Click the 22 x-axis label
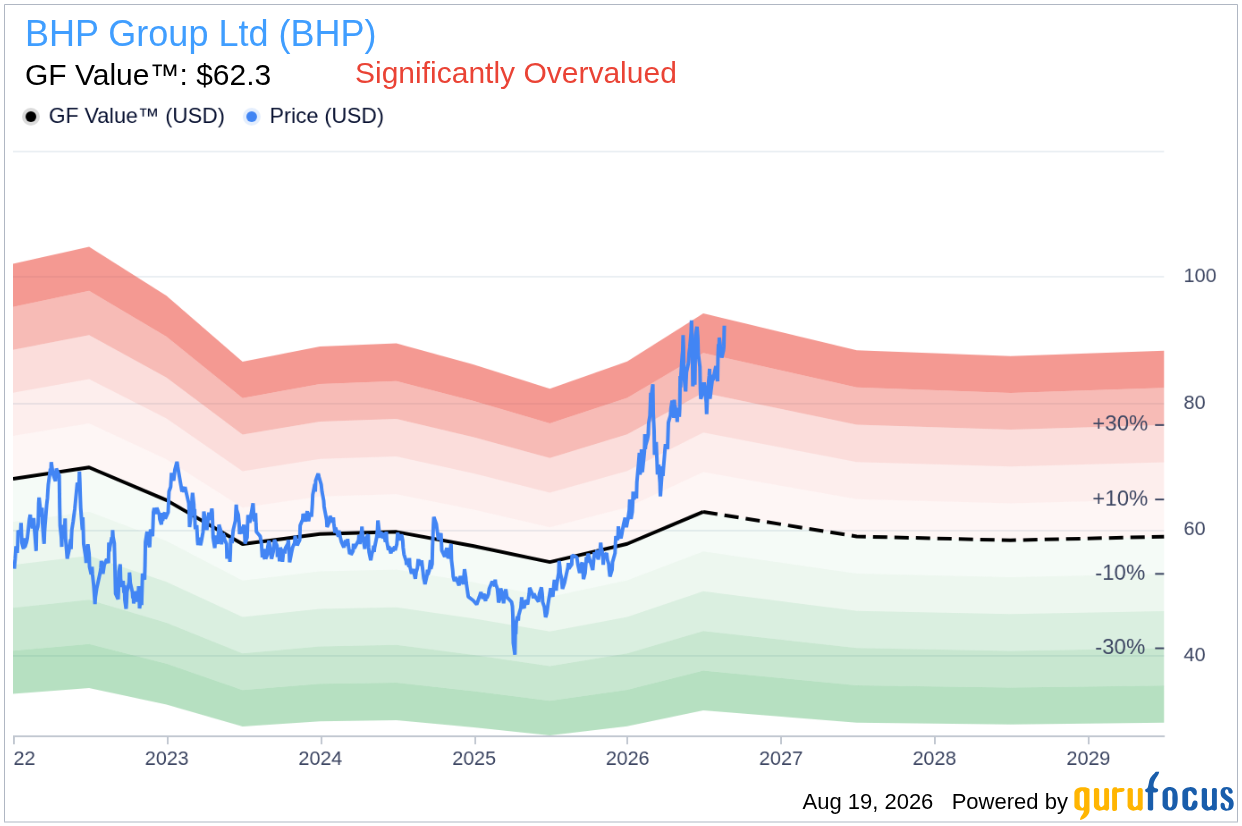 point(25,758)
